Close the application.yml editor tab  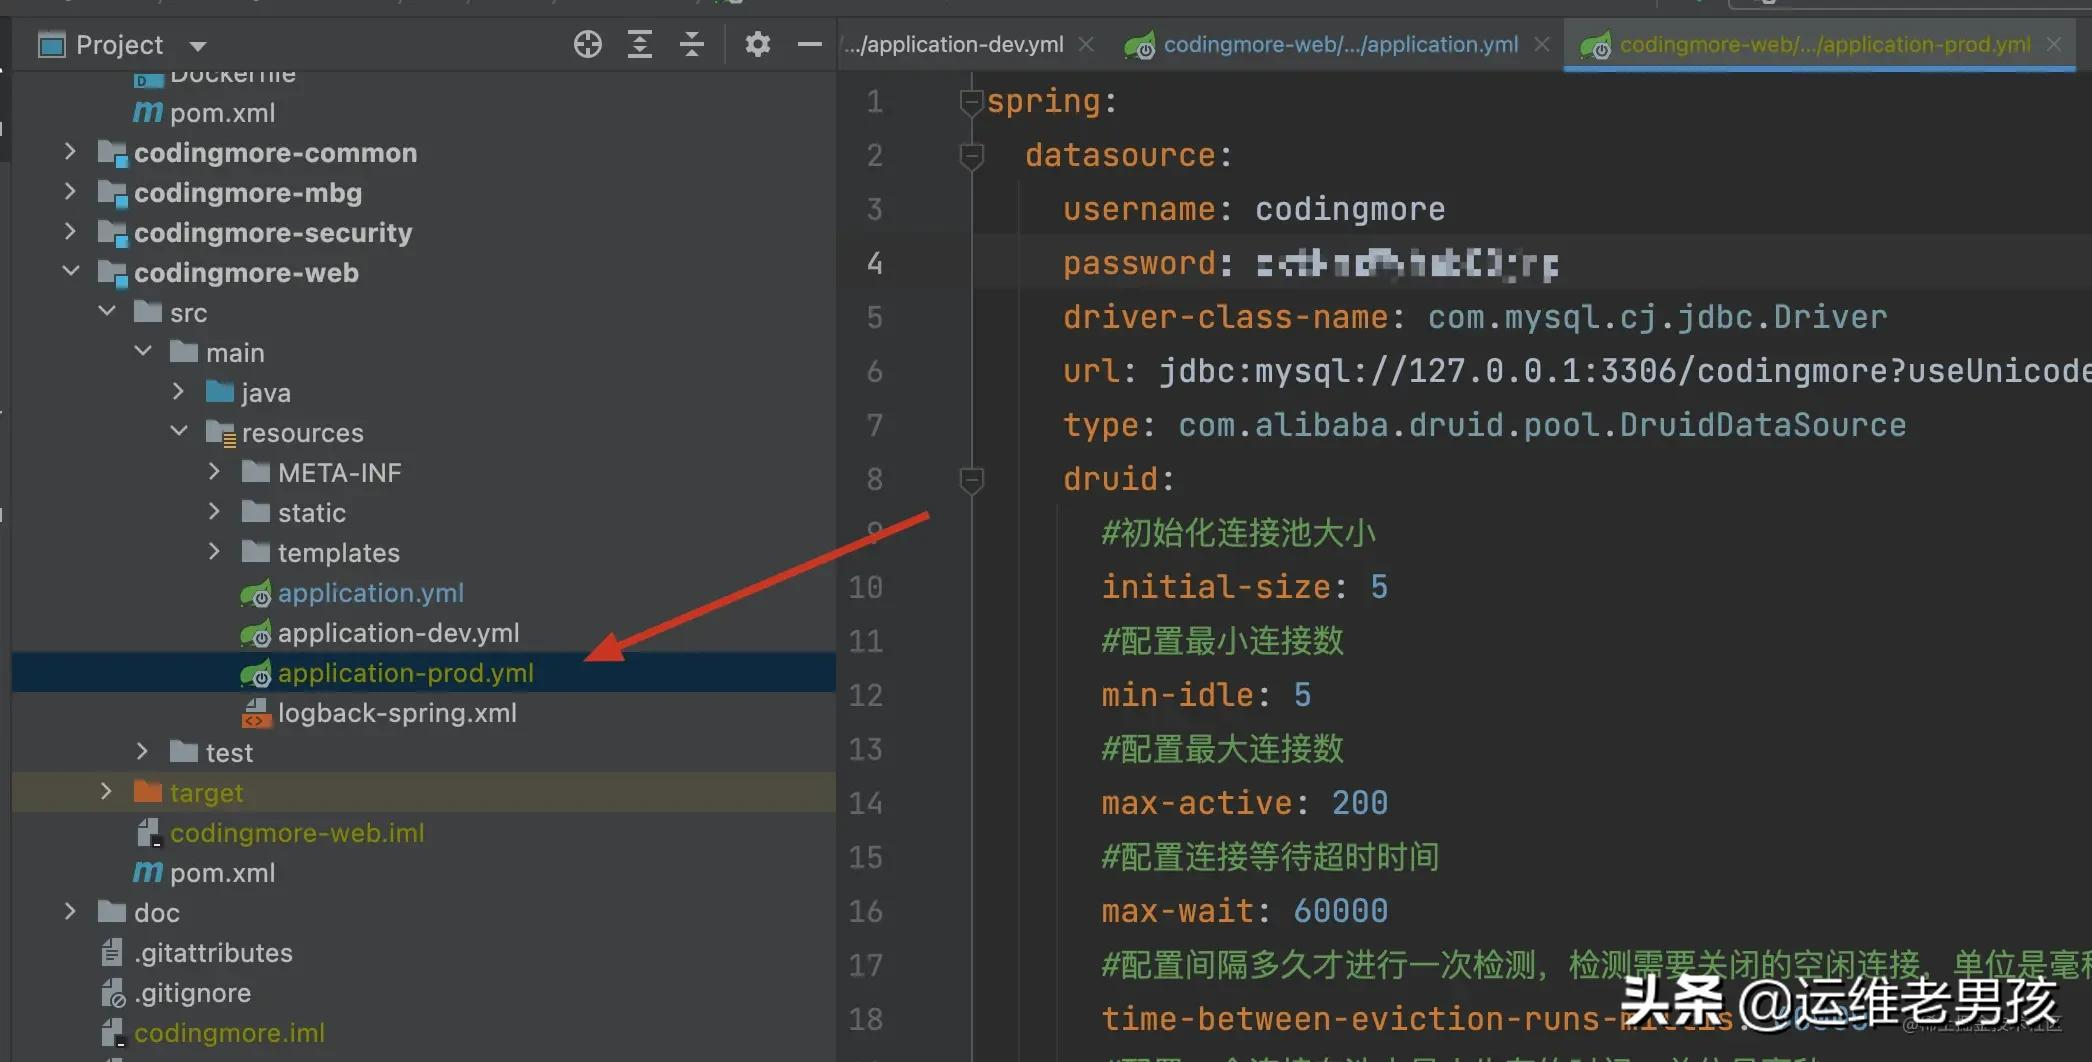[1542, 44]
